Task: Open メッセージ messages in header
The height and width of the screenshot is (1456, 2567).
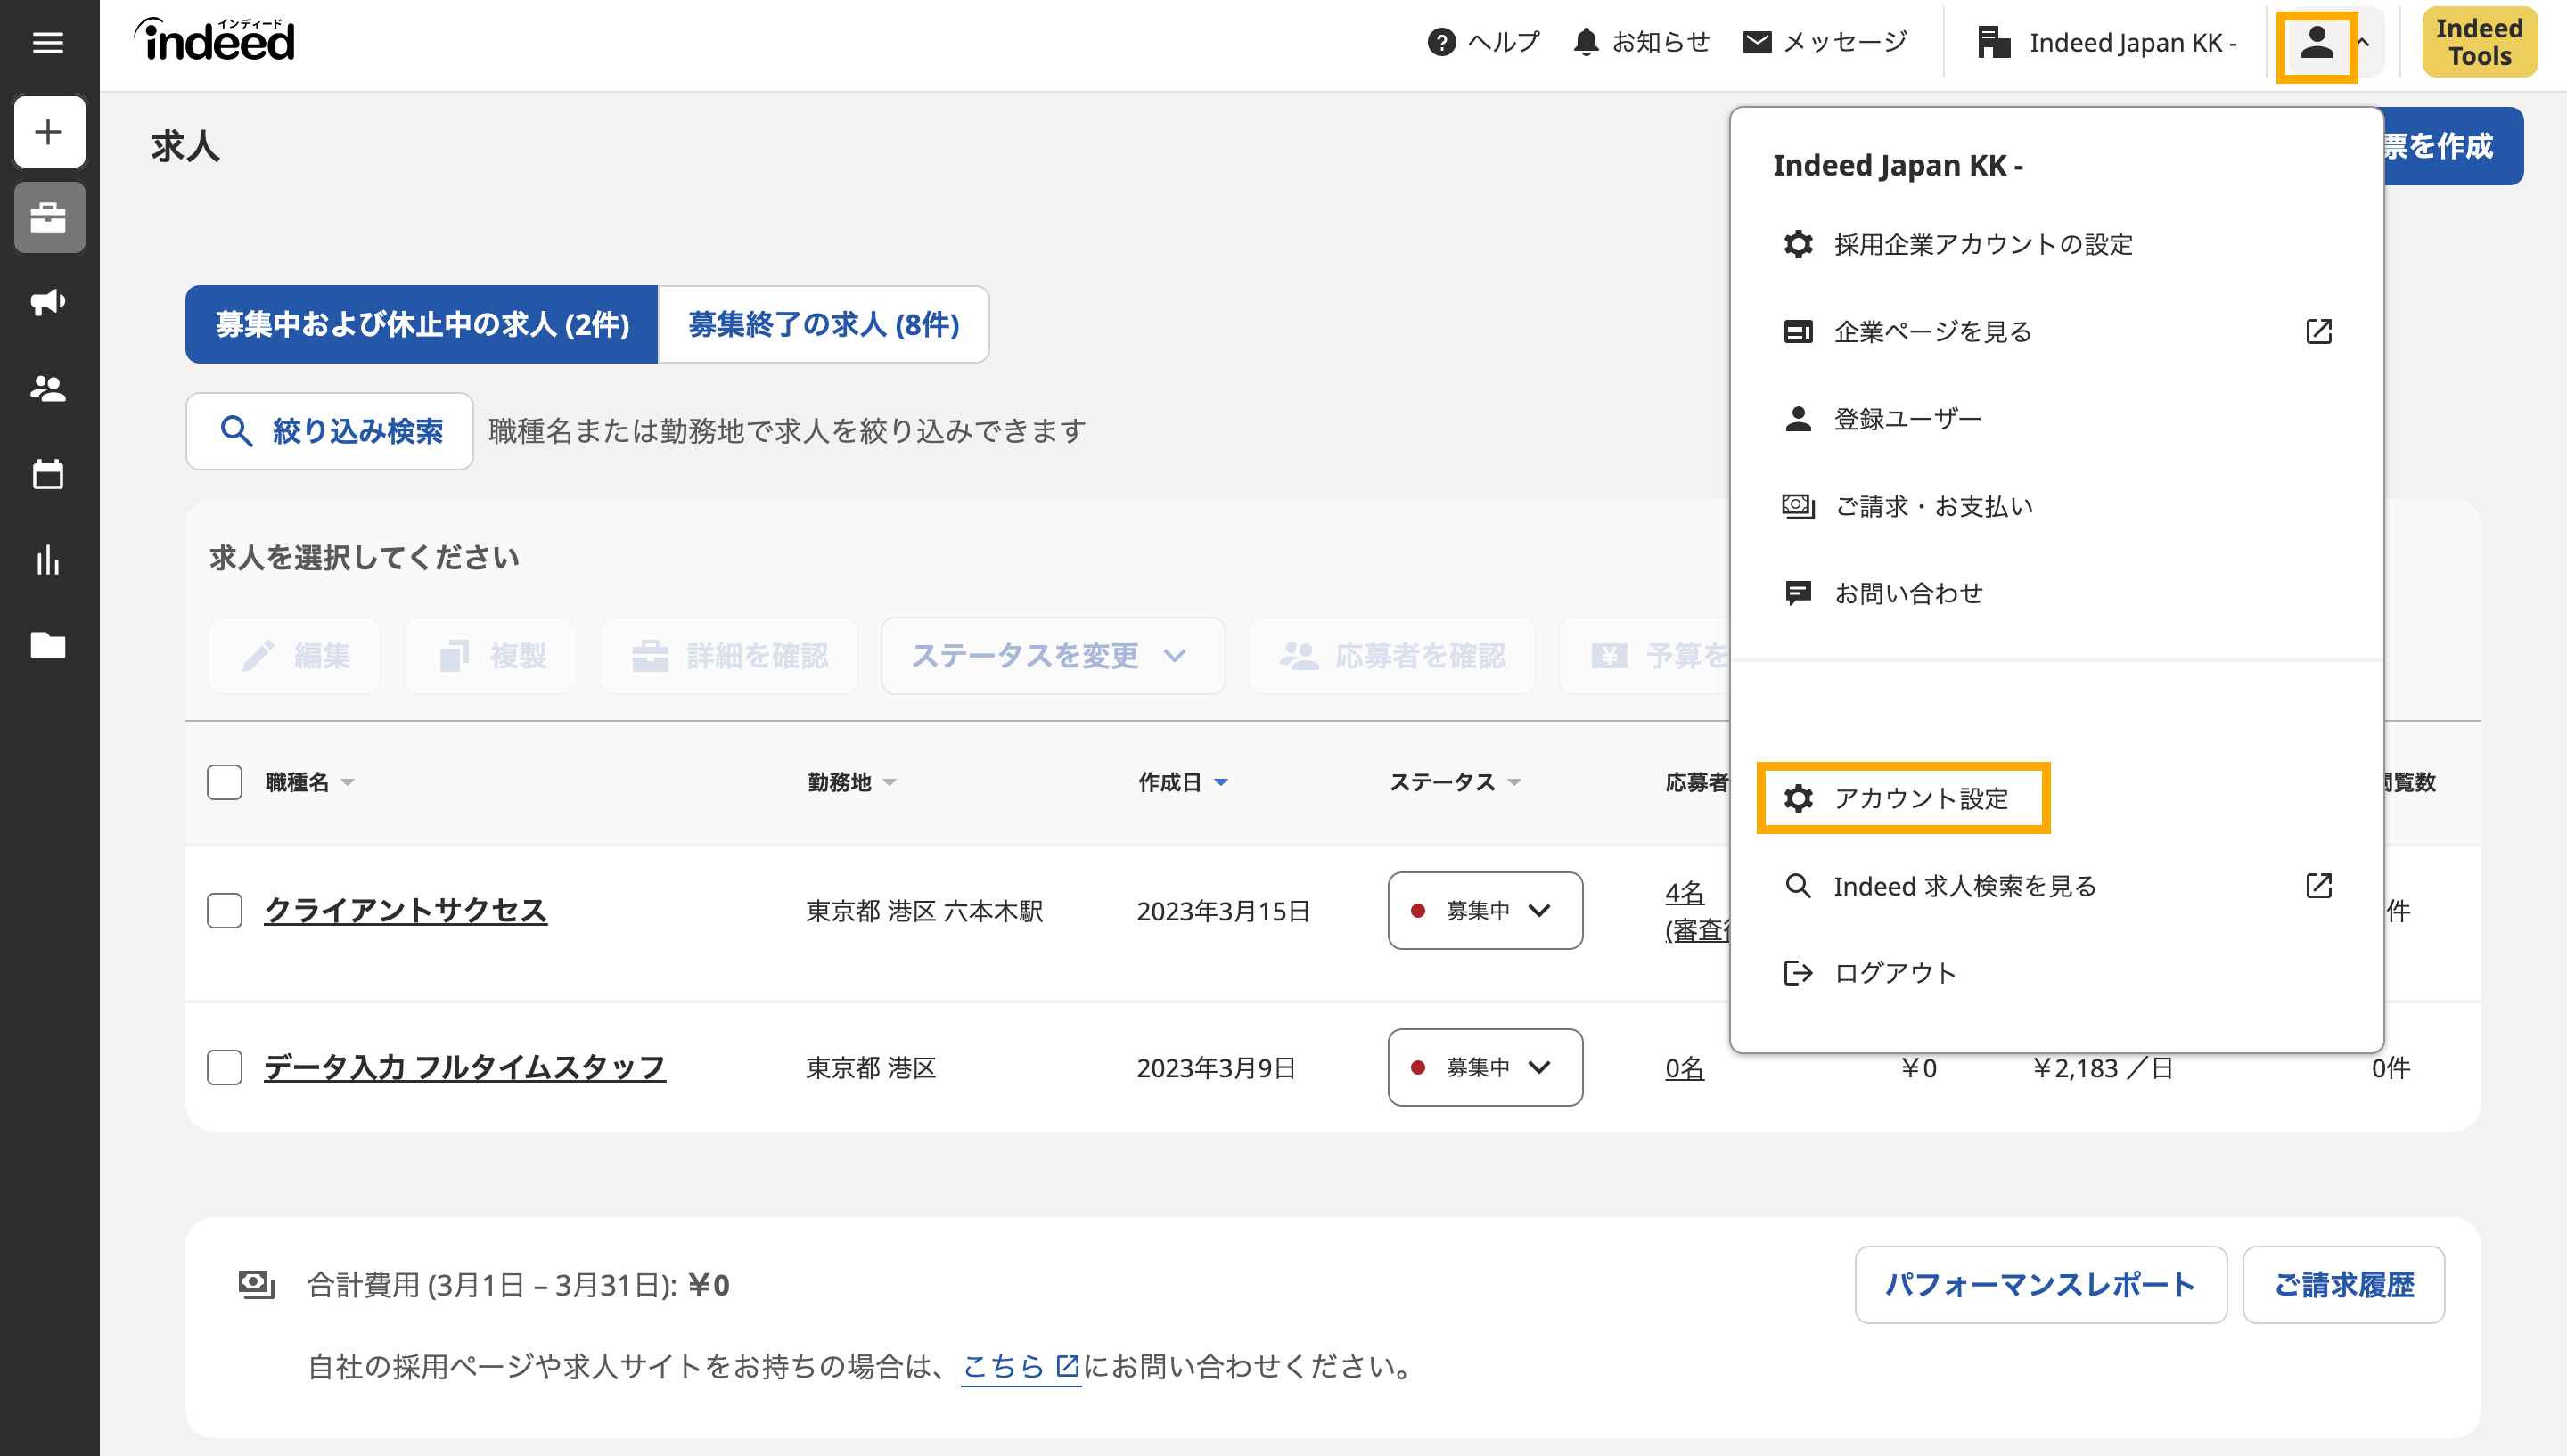Action: point(1825,42)
